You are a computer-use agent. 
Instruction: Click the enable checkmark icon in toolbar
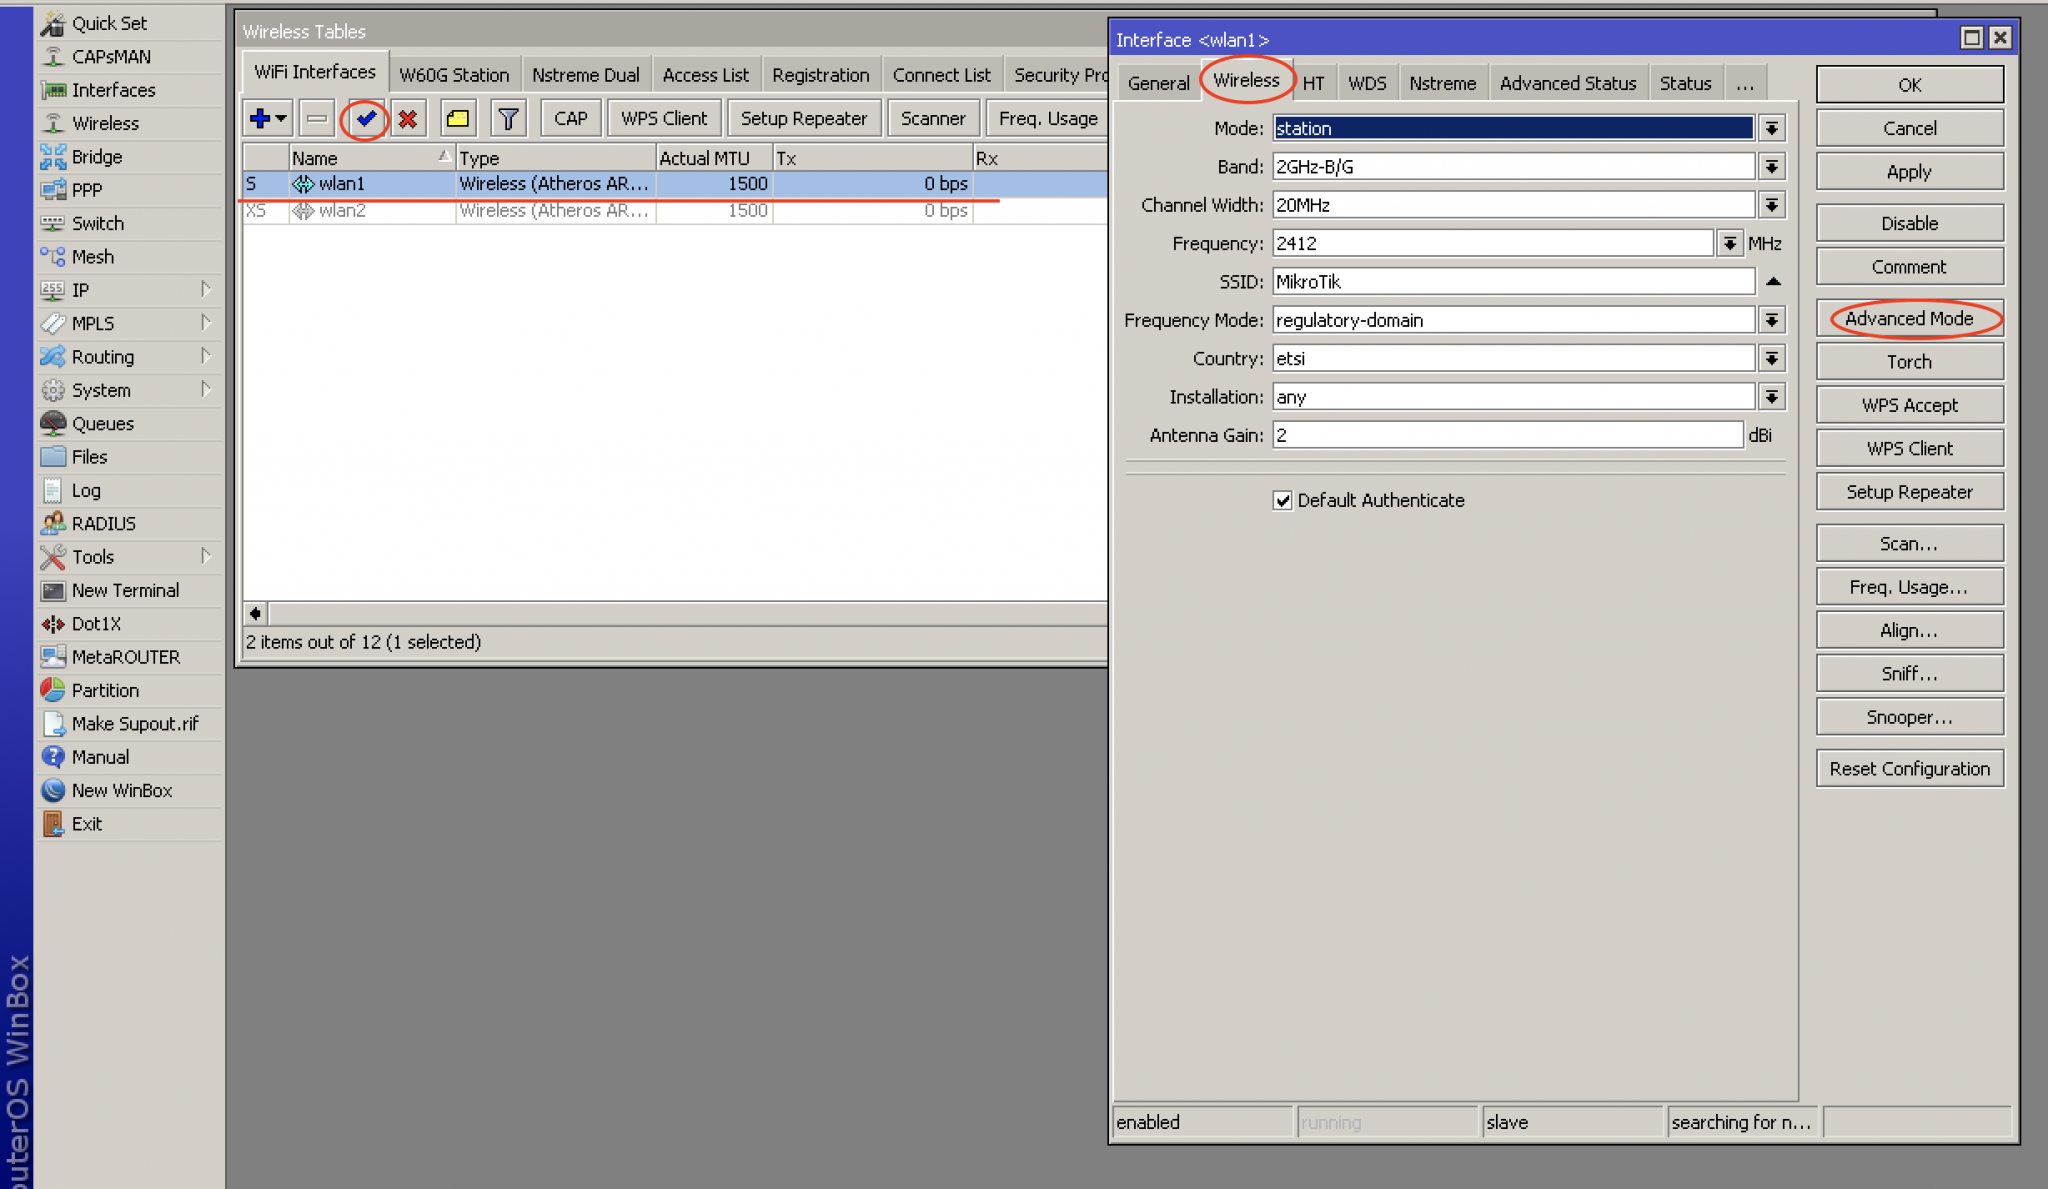coord(366,119)
